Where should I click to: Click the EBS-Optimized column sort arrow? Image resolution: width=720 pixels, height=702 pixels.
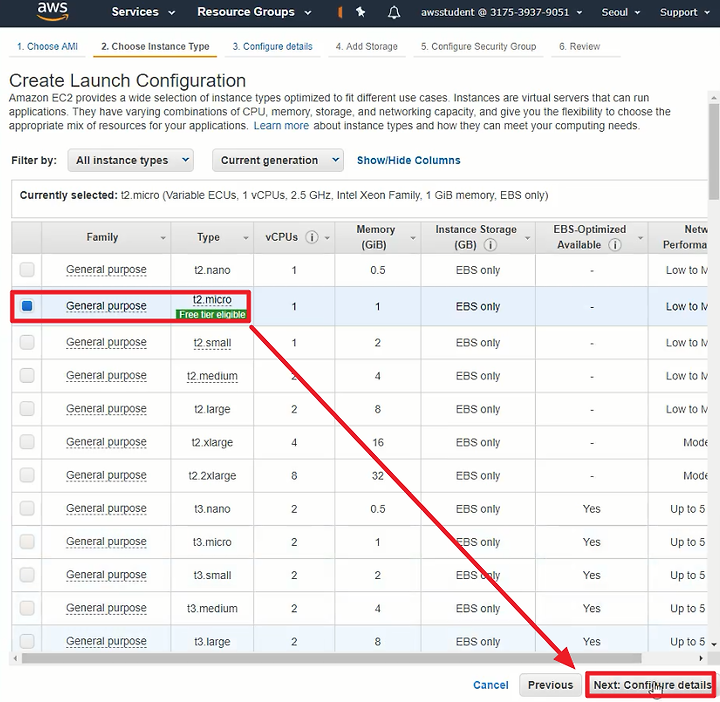(x=640, y=238)
